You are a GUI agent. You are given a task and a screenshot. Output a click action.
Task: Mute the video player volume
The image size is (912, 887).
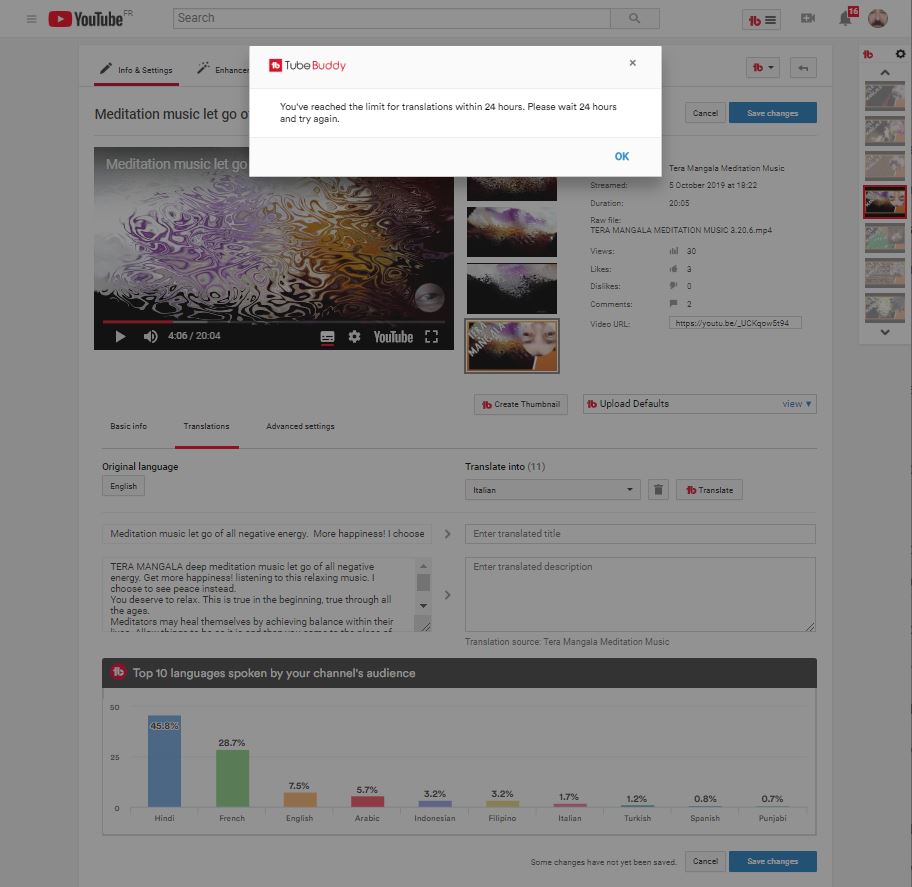coord(151,337)
